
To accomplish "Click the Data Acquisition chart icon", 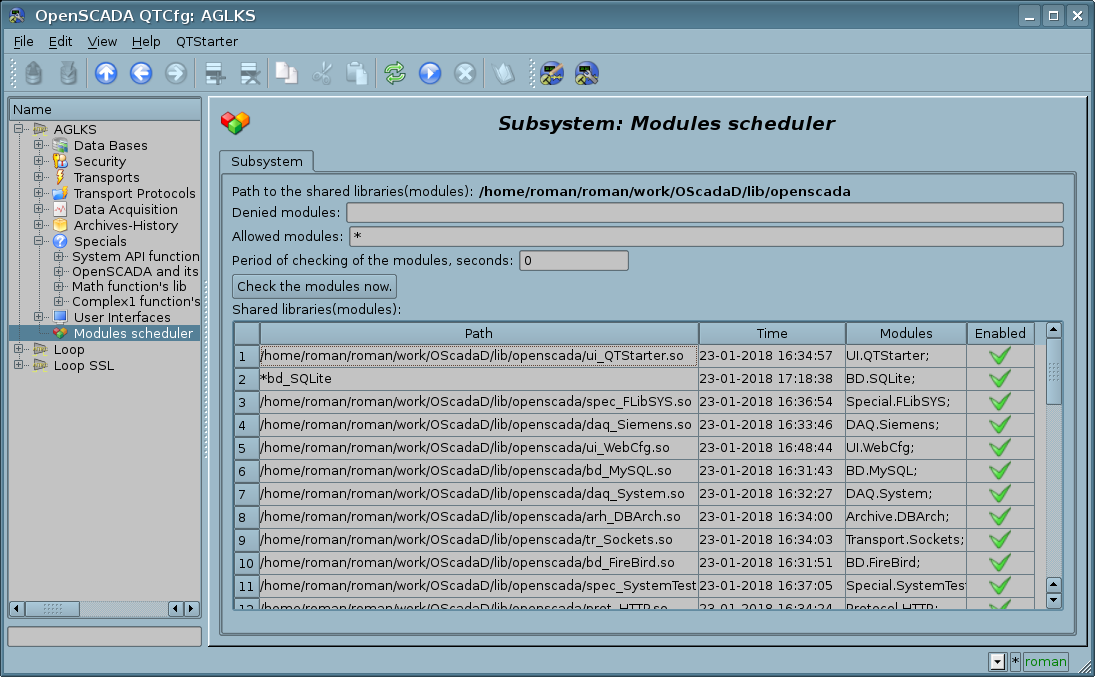I will click(61, 210).
